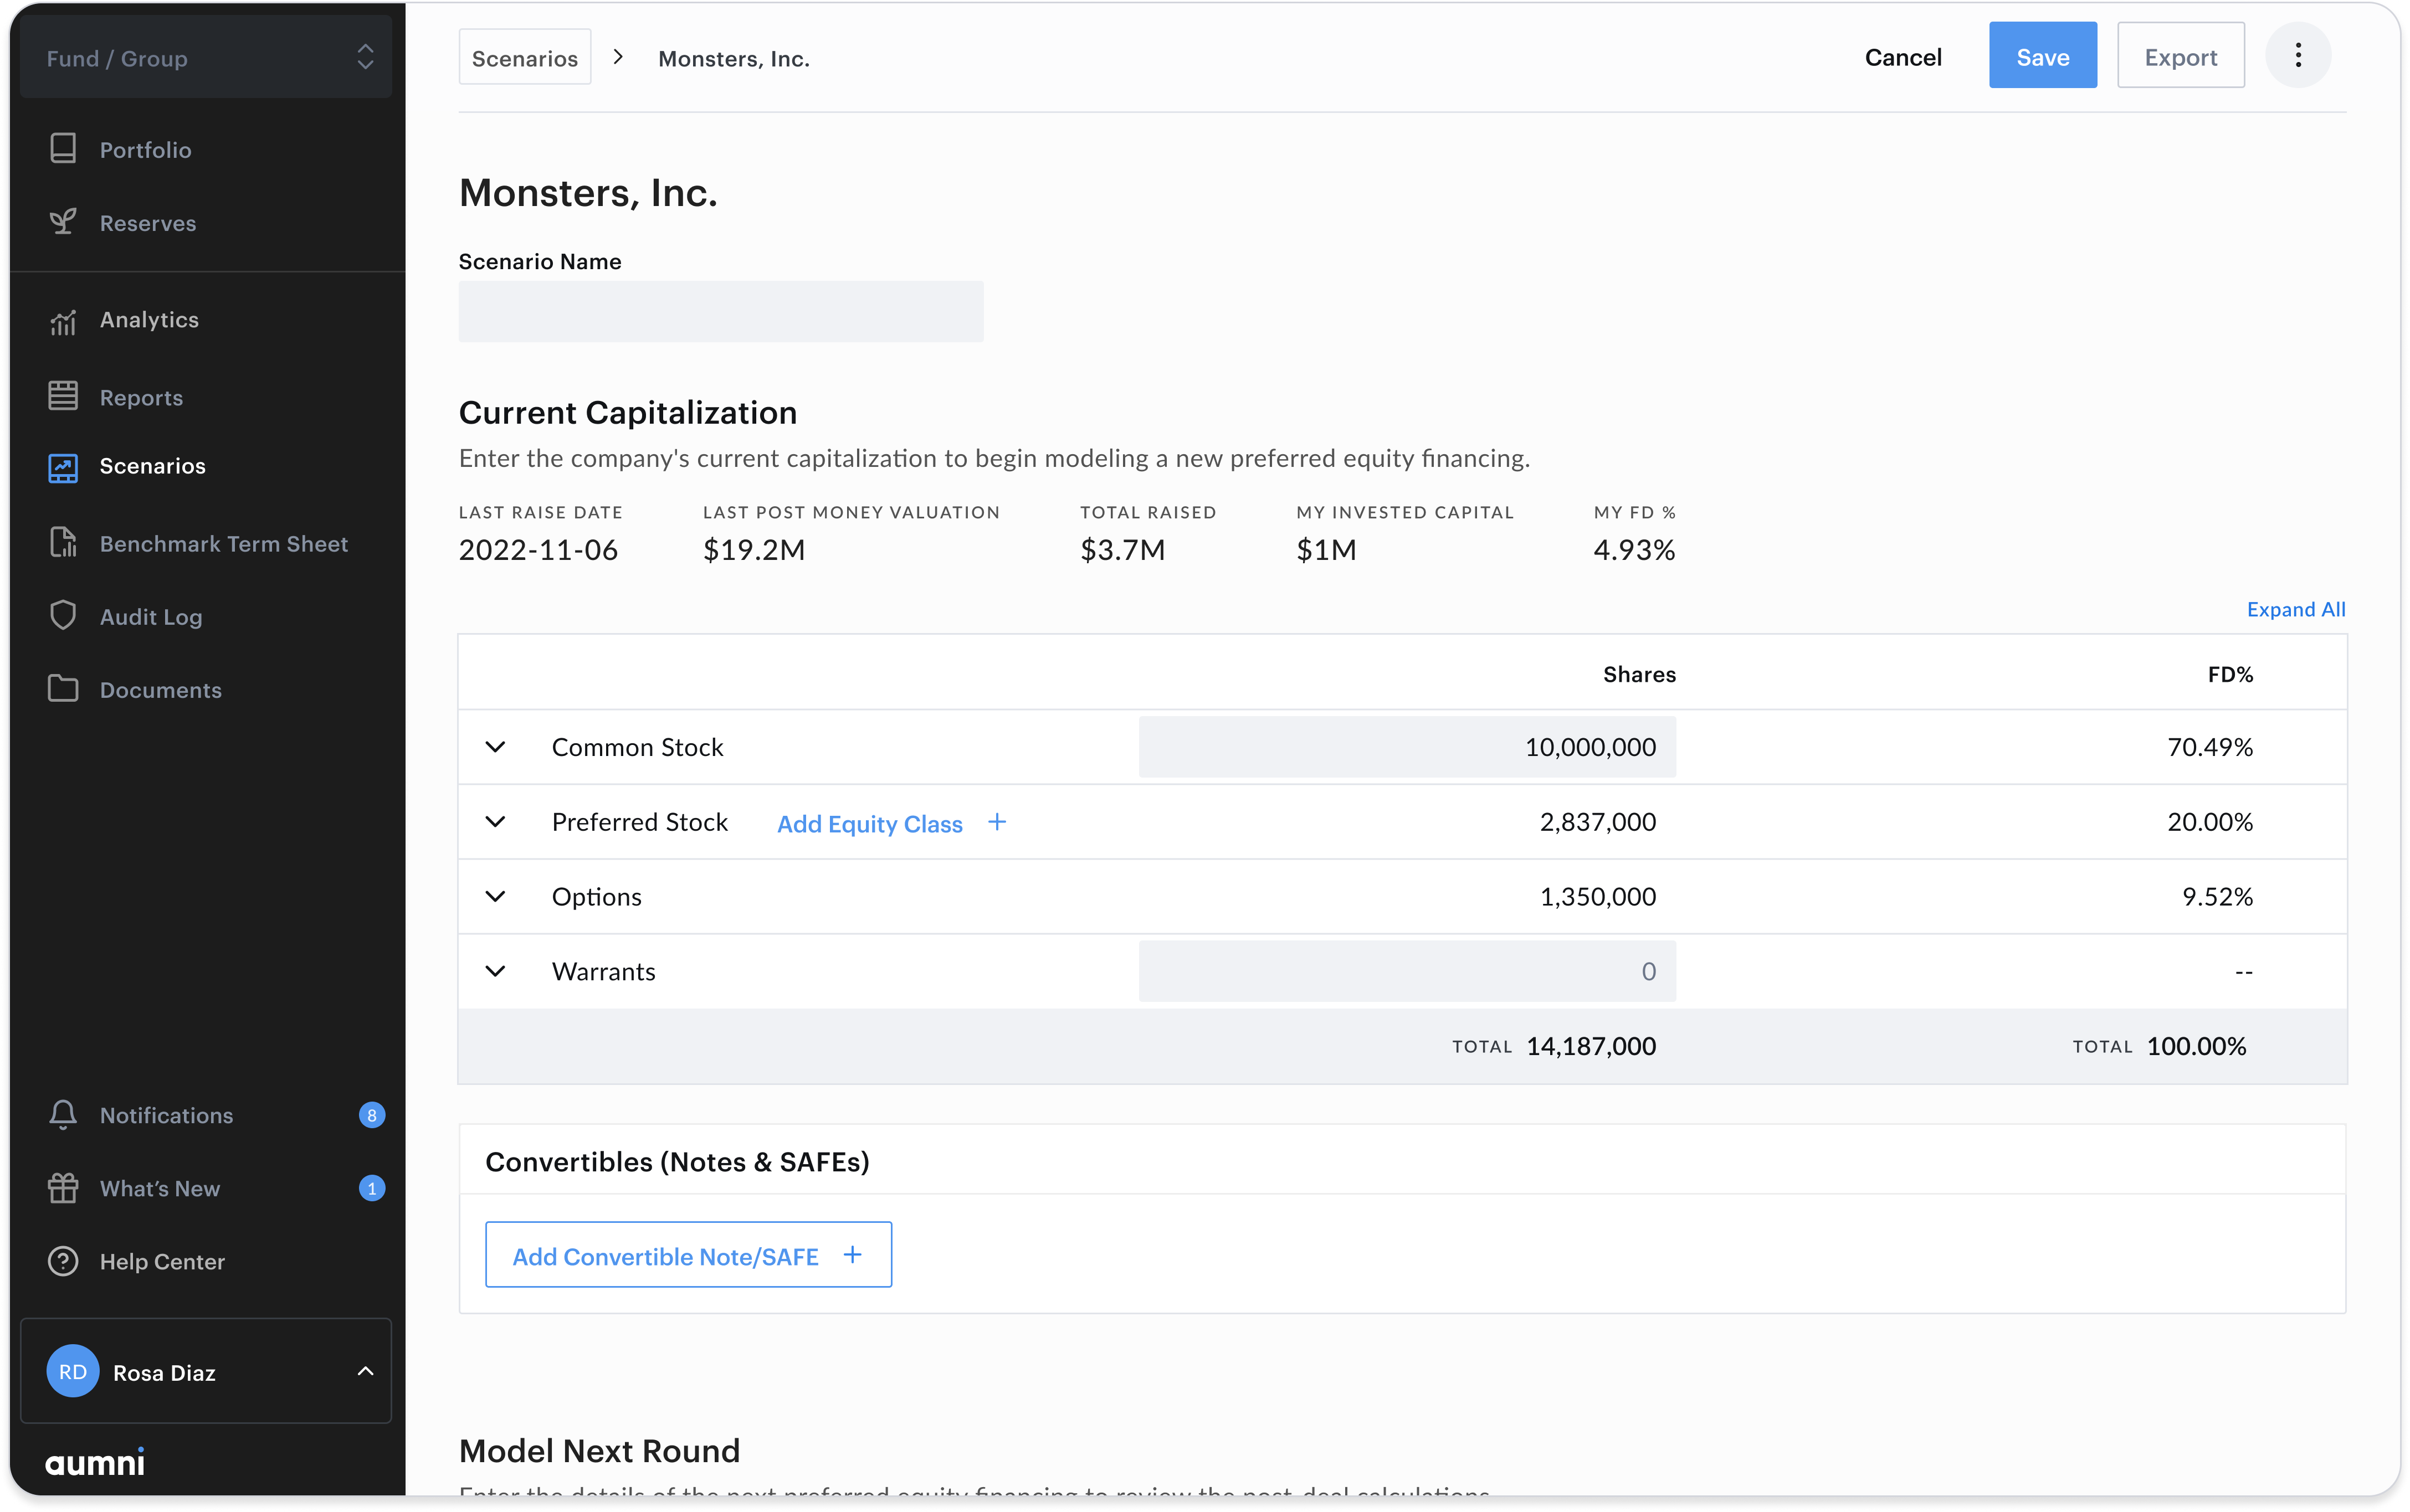Open the Fund / Group selector dropdown
Image resolution: width=2410 pixels, height=1512 pixels.
pyautogui.click(x=206, y=57)
